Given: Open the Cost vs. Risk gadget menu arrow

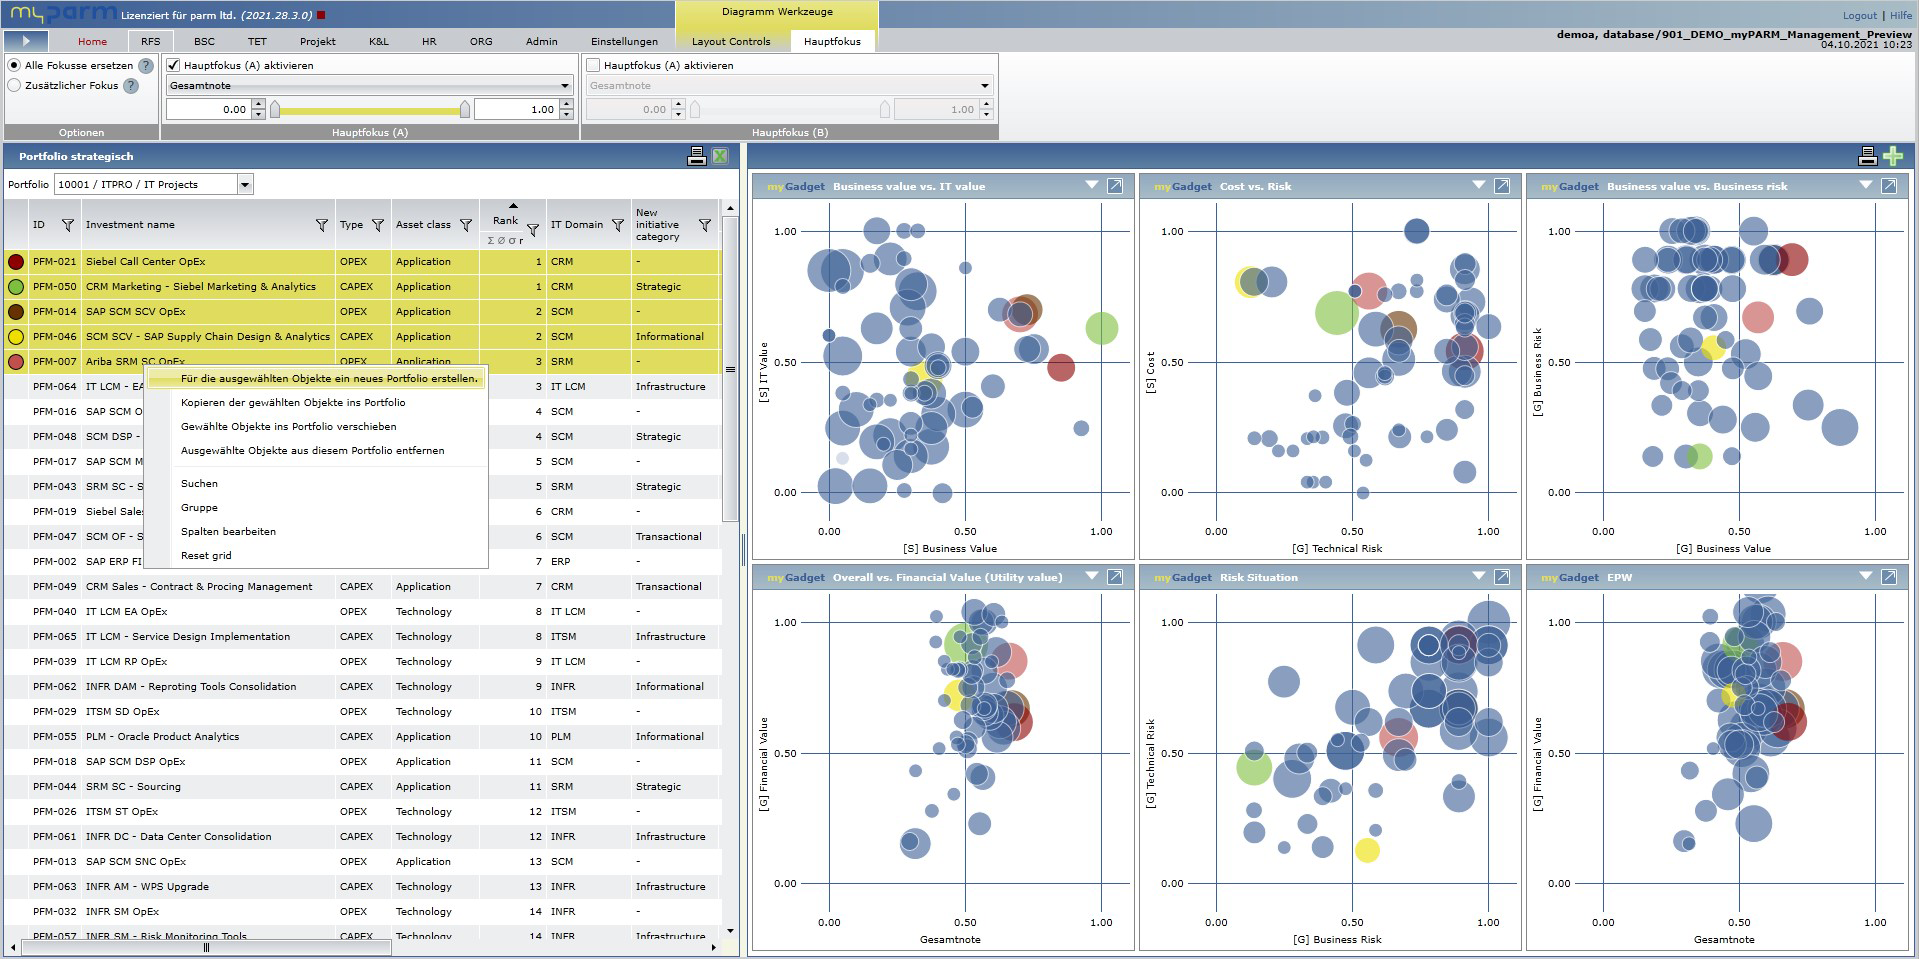Looking at the screenshot, I should click(x=1478, y=185).
